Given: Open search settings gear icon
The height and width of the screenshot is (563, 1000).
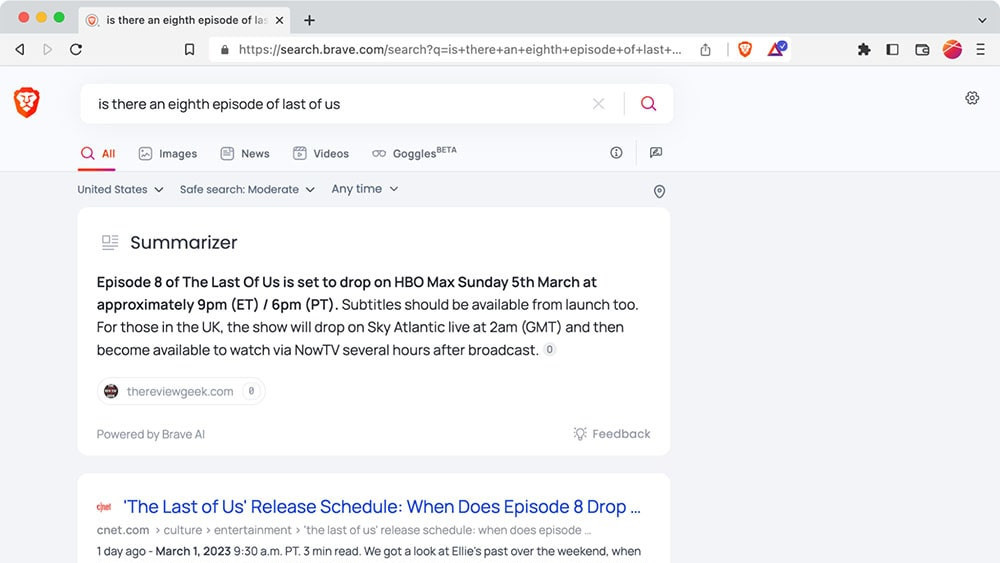Looking at the screenshot, I should point(972,98).
